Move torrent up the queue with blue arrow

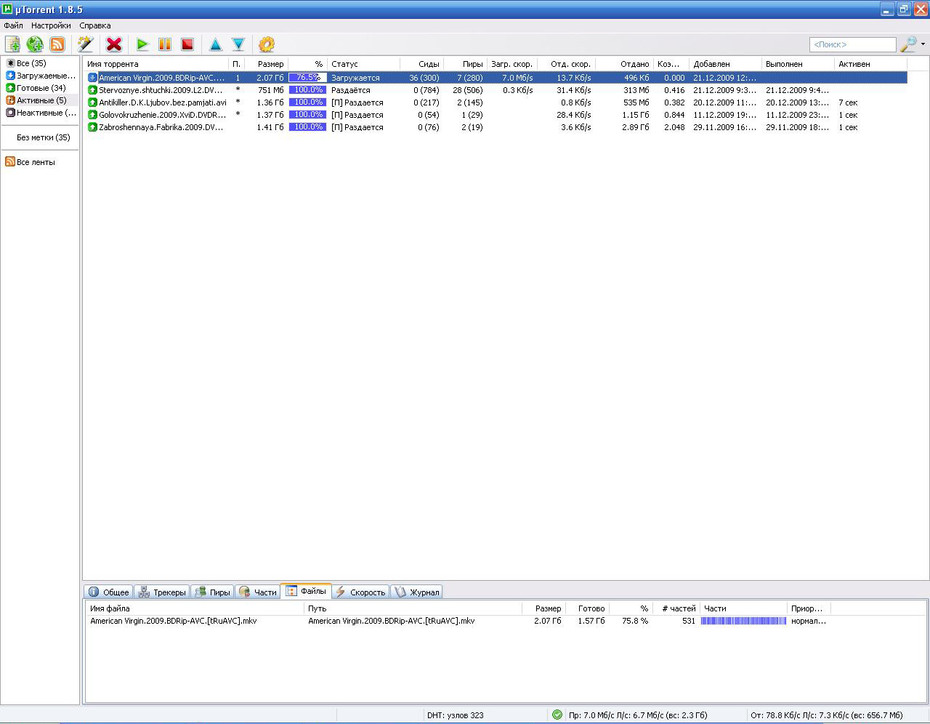pos(216,44)
